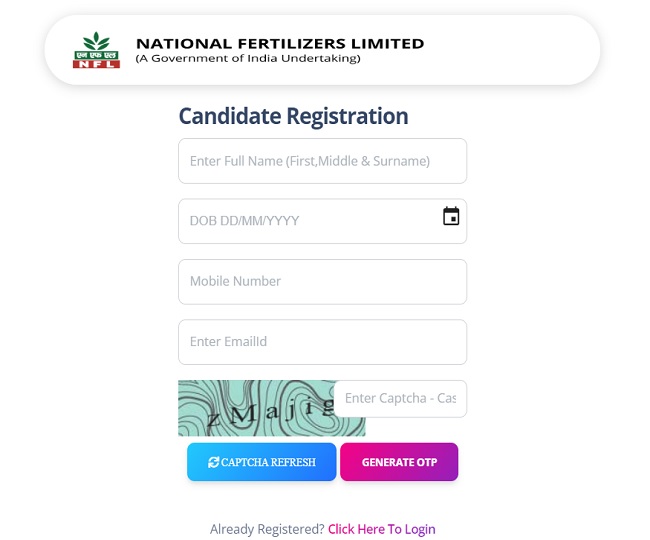
Task: Open the date picker calendar icon
Action: point(451,216)
